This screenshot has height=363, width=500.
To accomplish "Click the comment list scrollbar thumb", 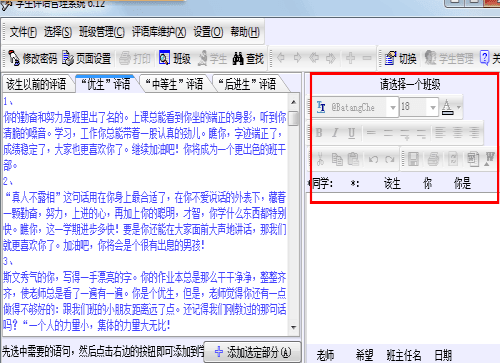I will 293,119.
